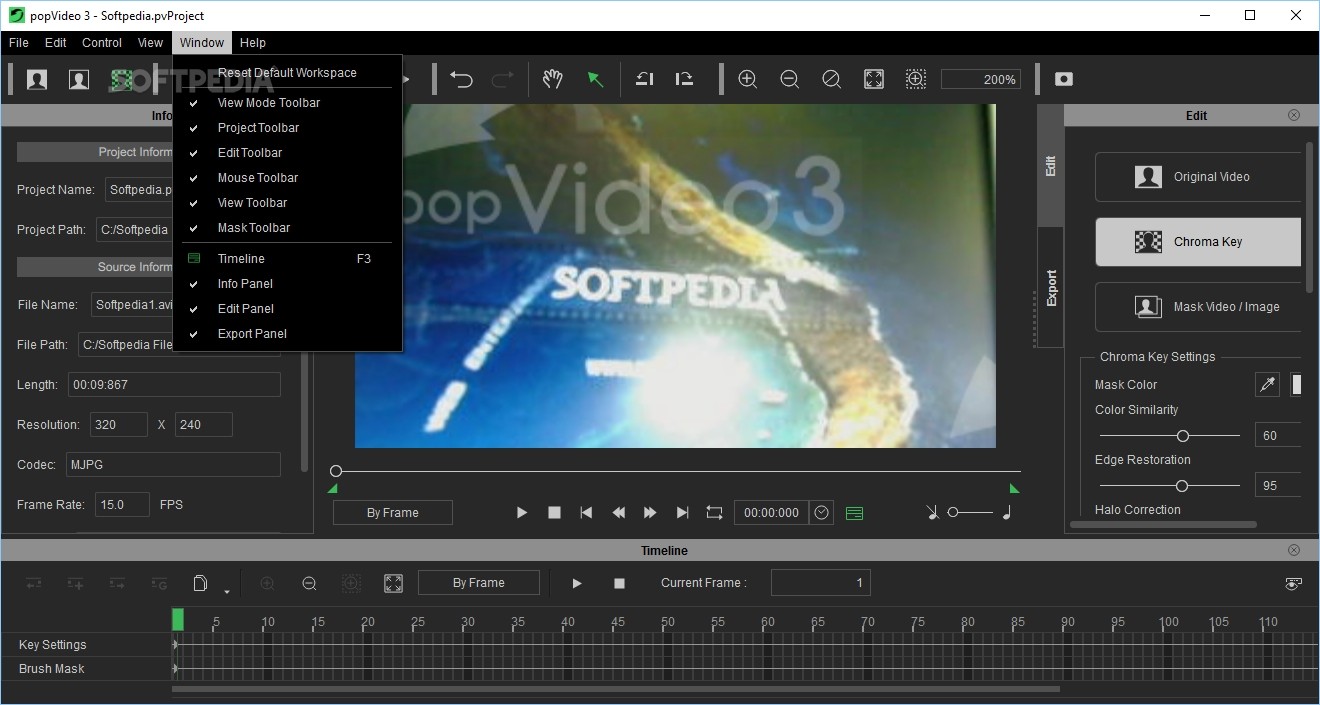The height and width of the screenshot is (705, 1320).
Task: Click the Mask Color white swatch
Action: 1296,384
